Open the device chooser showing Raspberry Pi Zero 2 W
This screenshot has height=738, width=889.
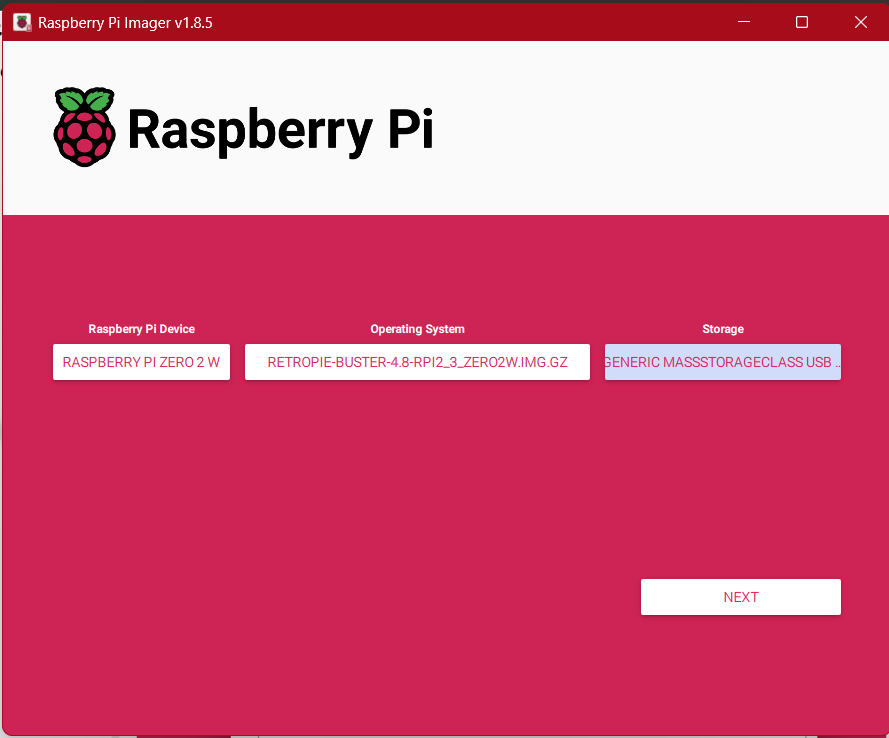coord(141,362)
